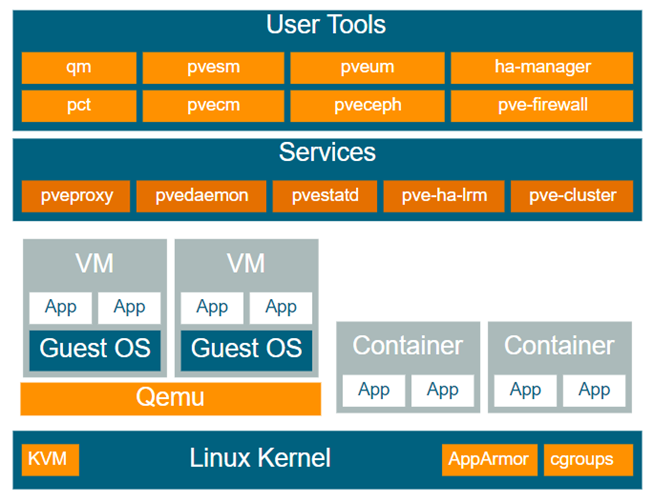Select the pvestatd service box
The height and width of the screenshot is (502, 653).
coord(325,196)
